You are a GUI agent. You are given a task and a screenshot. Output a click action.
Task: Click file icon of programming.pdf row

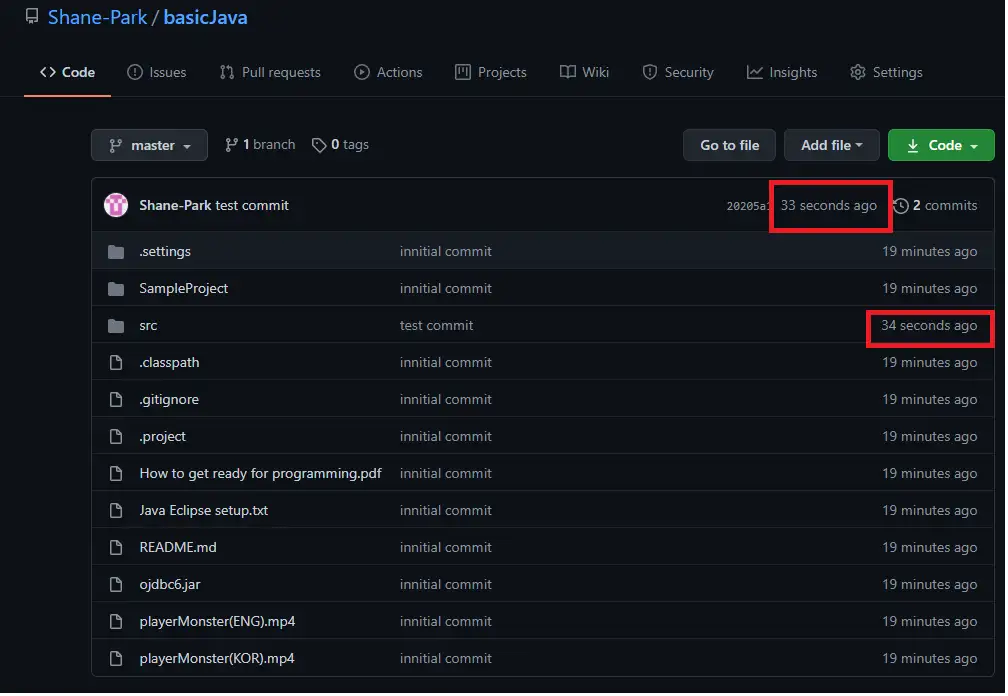(x=116, y=474)
